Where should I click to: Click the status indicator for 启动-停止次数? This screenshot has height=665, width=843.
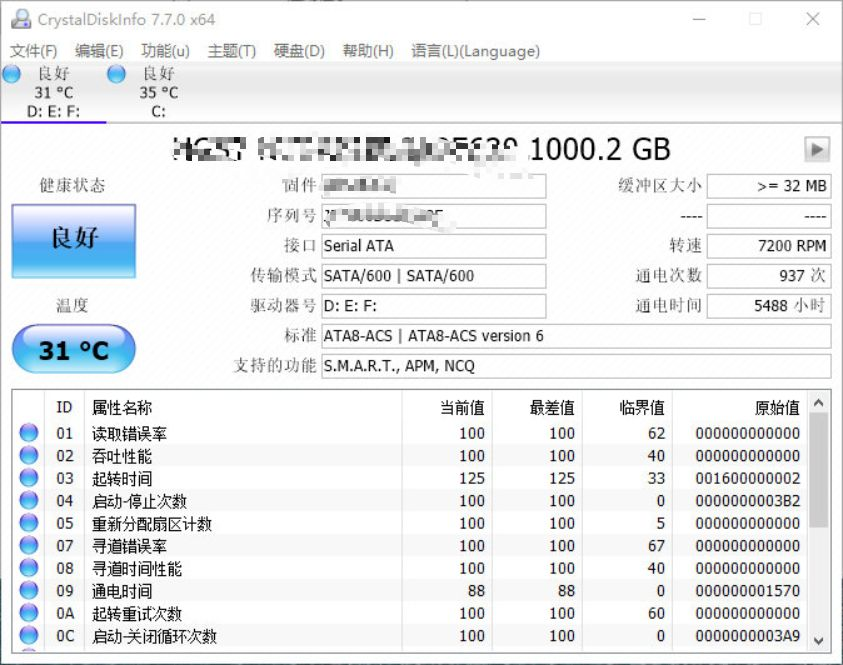(28, 500)
